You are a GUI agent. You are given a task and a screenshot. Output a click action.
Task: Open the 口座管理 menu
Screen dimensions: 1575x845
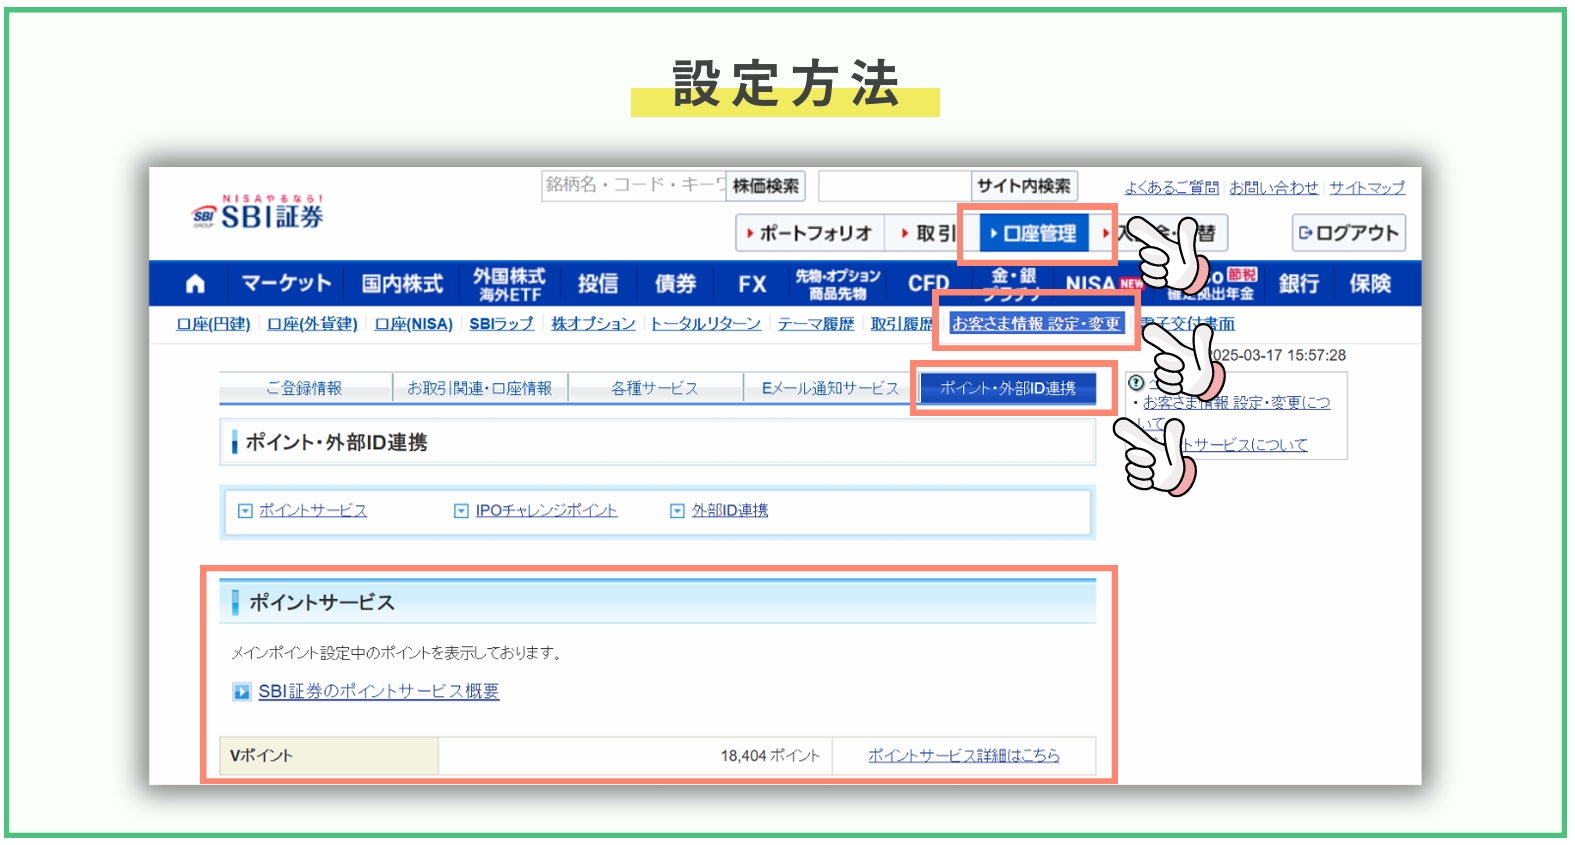(1033, 233)
